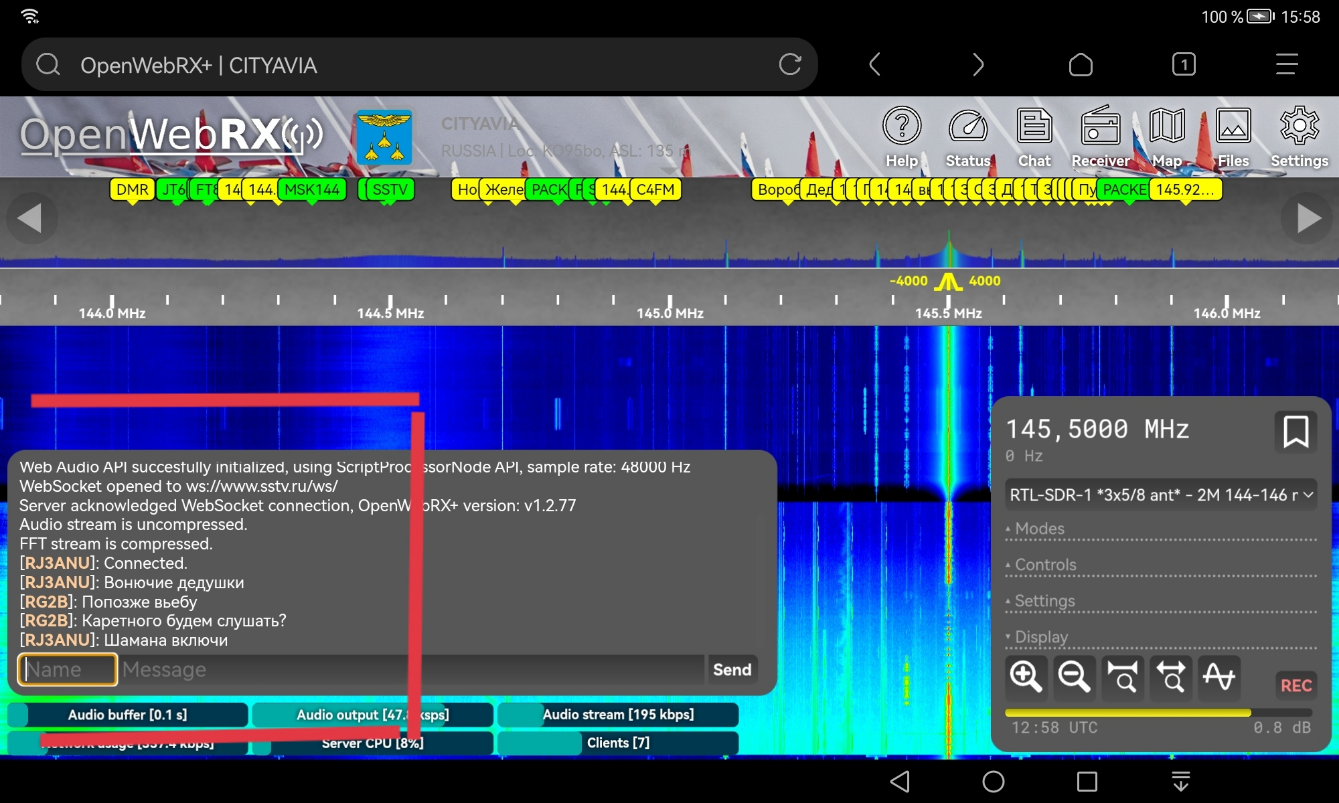The height and width of the screenshot is (803, 1339).
Task: Open the Help icon in the header
Action: point(902,138)
